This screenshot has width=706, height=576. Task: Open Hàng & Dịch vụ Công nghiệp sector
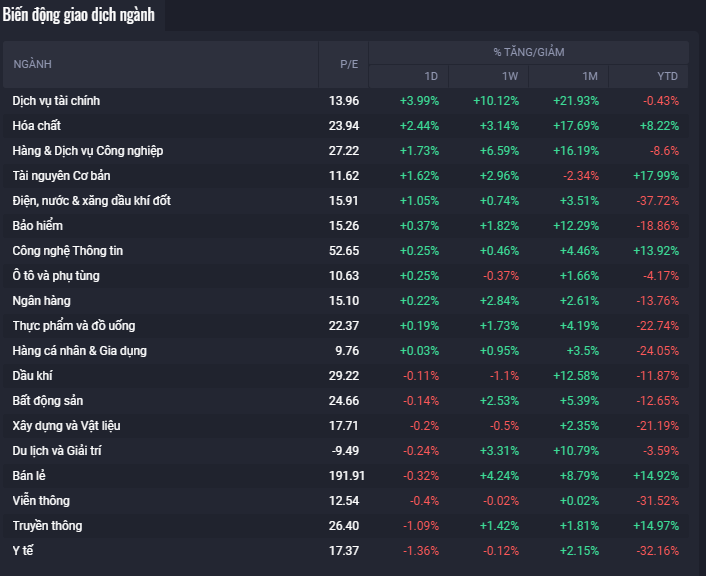click(88, 151)
